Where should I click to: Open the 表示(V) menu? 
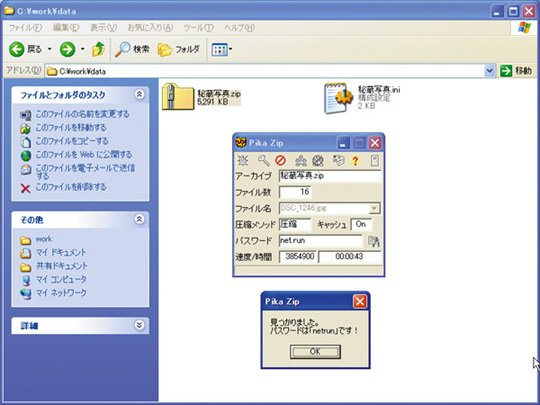point(103,28)
